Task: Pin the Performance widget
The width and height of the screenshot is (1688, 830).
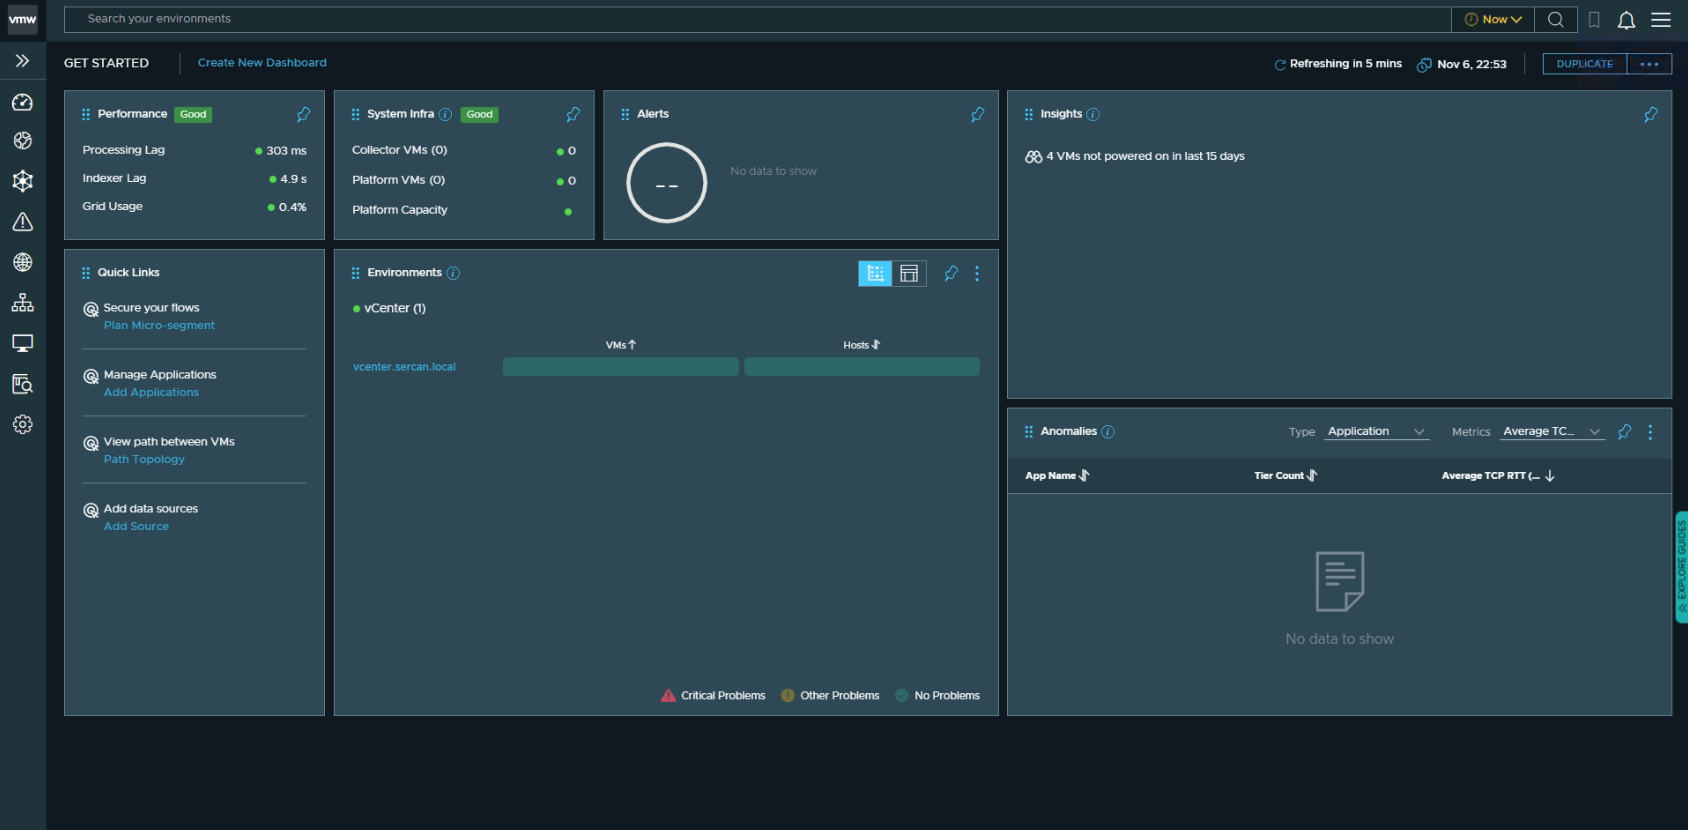Action: tap(303, 115)
